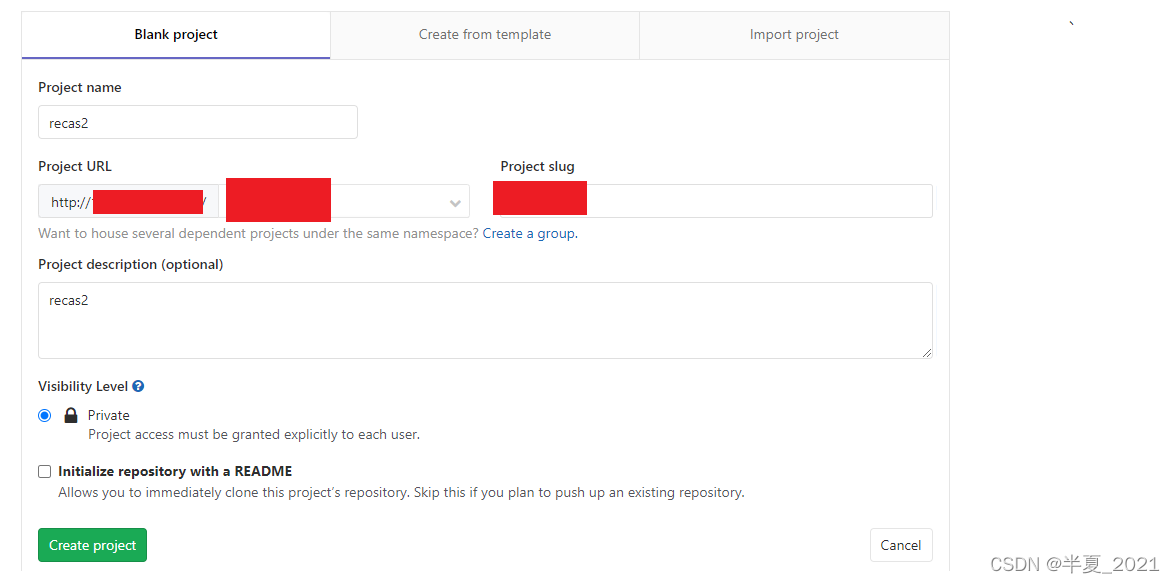Image resolution: width=1175 pixels, height=583 pixels.
Task: Click the Project name label
Action: click(x=79, y=88)
